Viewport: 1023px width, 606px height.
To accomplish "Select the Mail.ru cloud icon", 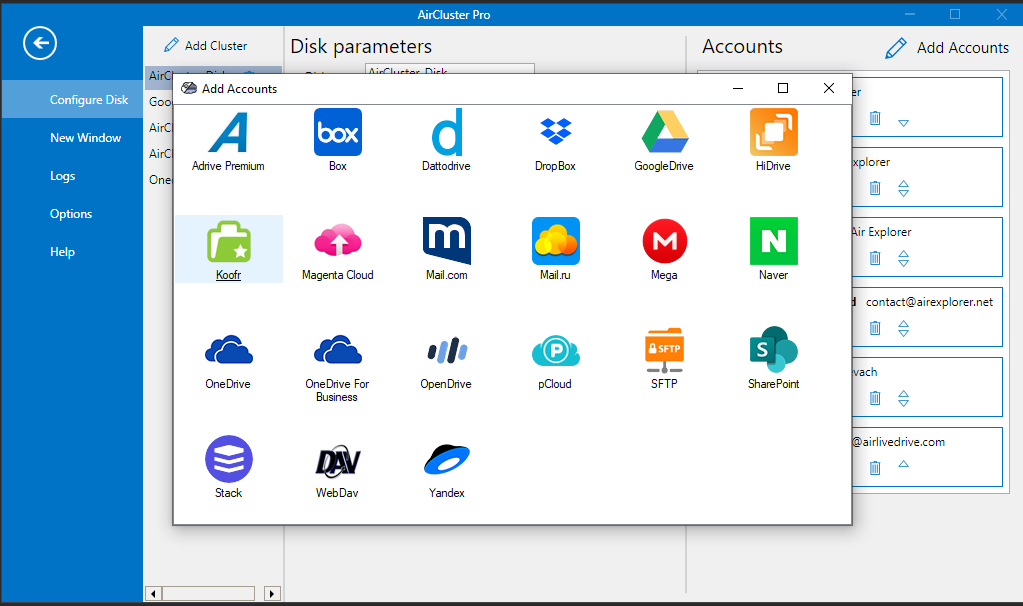I will (555, 241).
